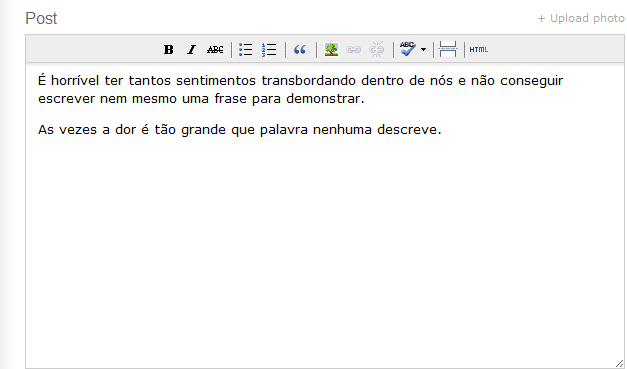Click the editor resize handle corner
Screen dimensions: 627x369
pyautogui.click(x=619, y=363)
